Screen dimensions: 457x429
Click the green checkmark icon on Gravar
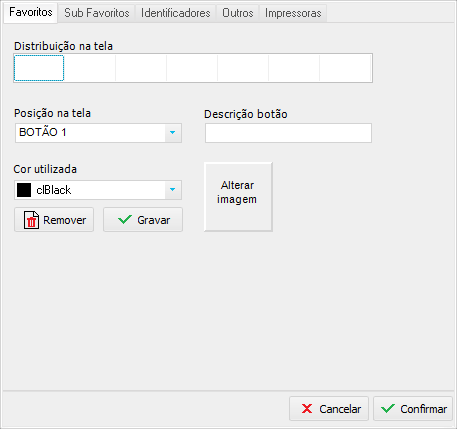pyautogui.click(x=125, y=220)
